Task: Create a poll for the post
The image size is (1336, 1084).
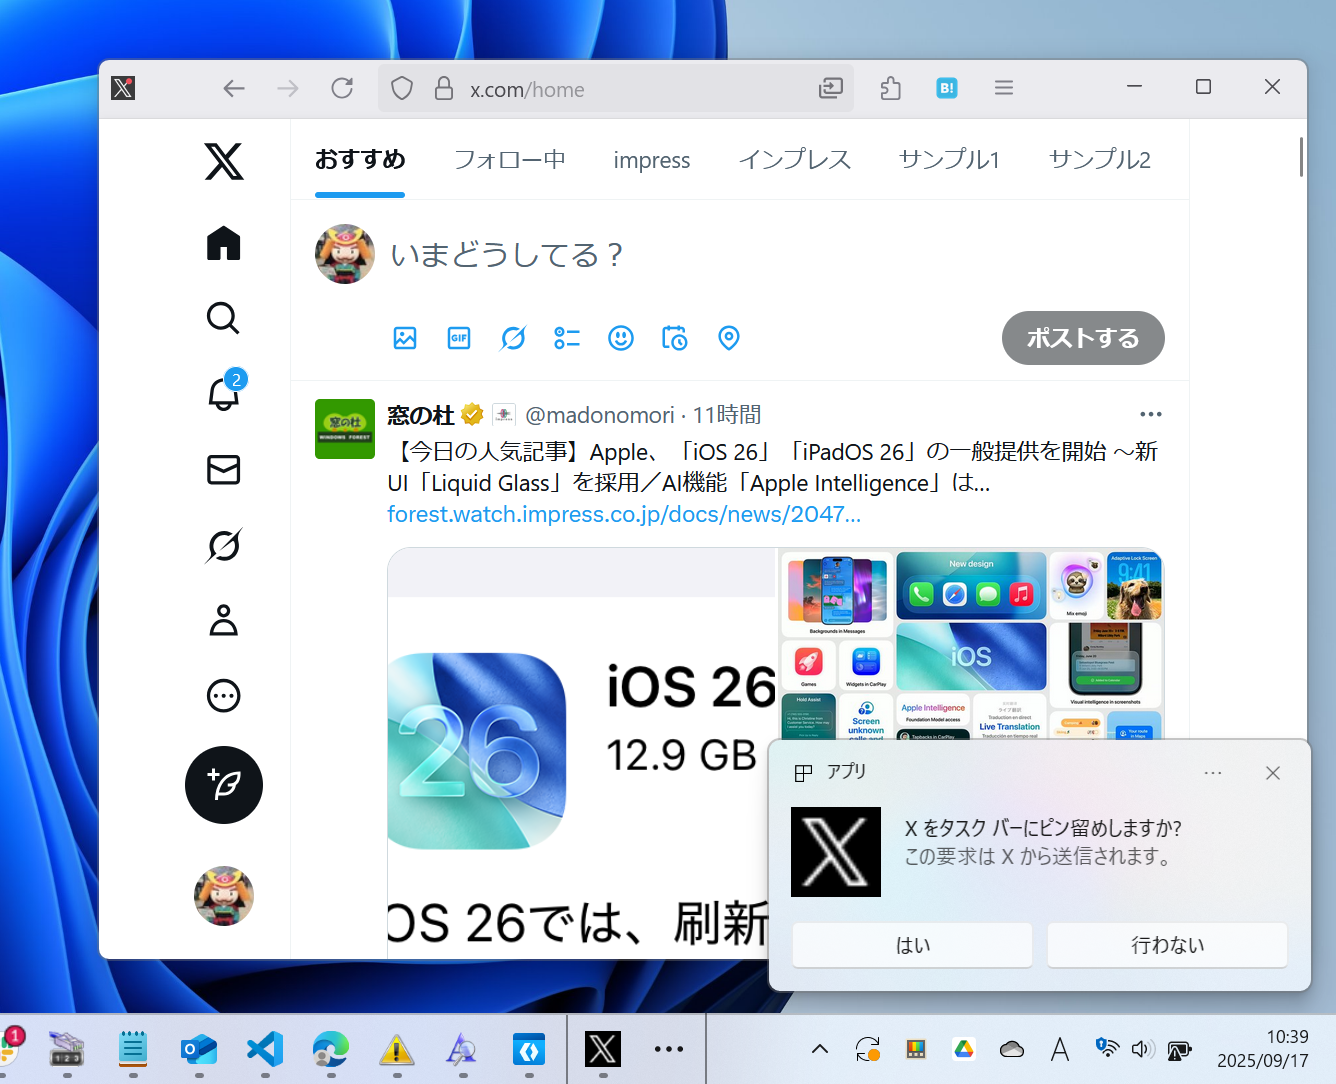Action: pyautogui.click(x=566, y=338)
